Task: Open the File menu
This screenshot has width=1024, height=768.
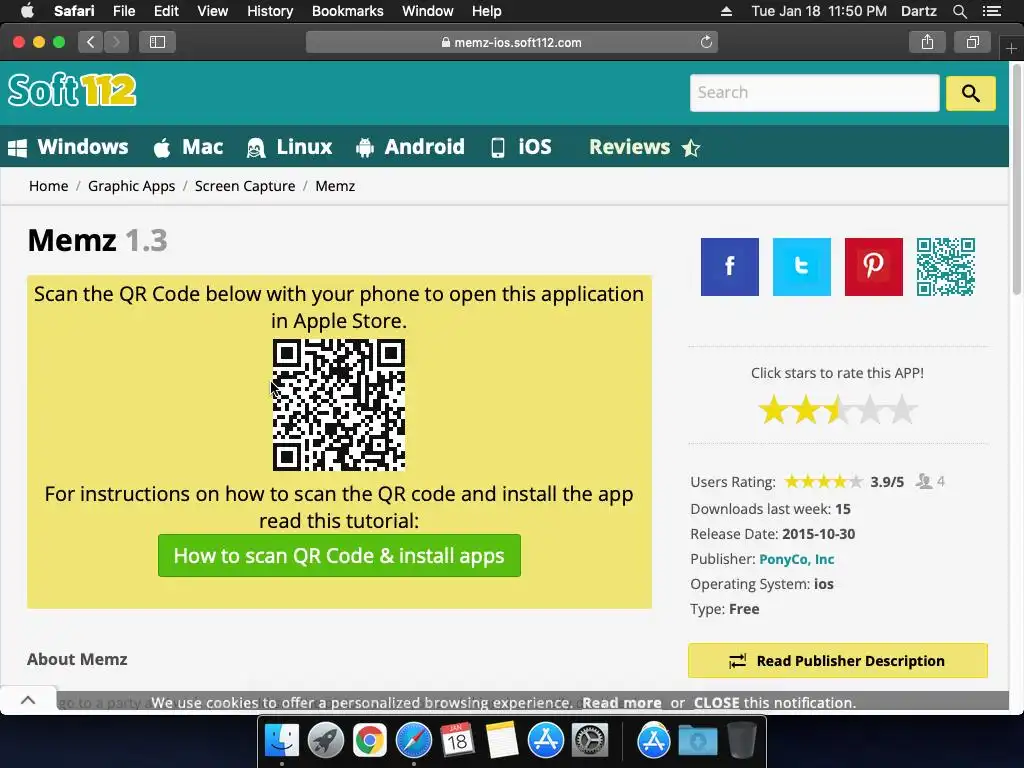Action: (x=123, y=11)
